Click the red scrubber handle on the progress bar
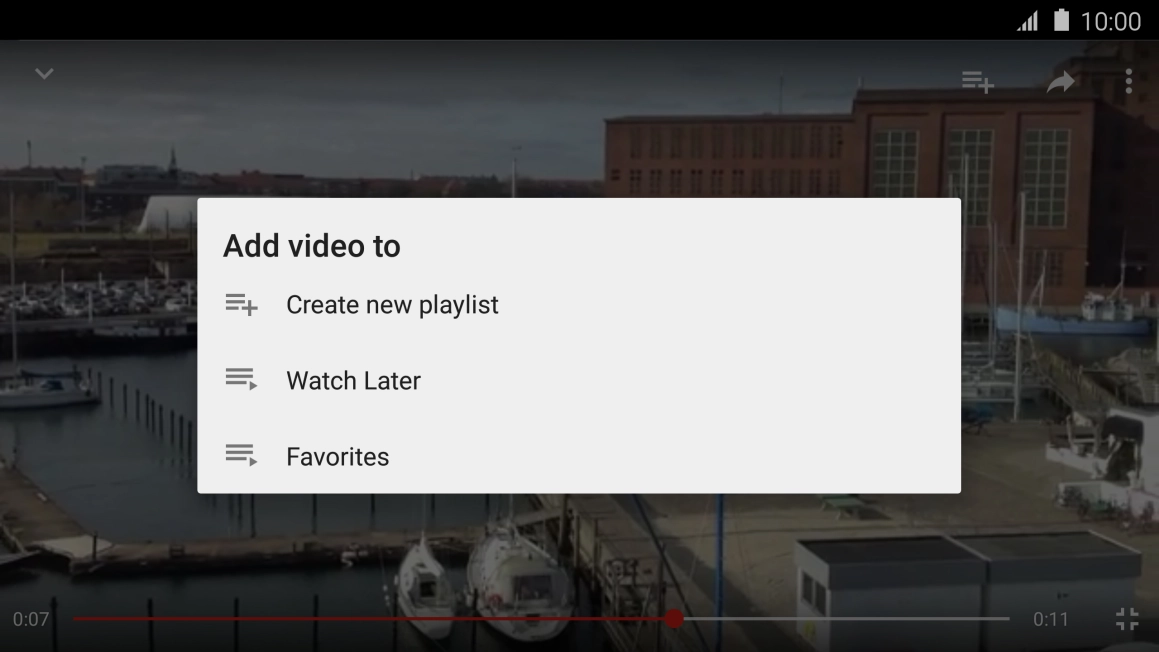1159x652 pixels. coord(674,619)
